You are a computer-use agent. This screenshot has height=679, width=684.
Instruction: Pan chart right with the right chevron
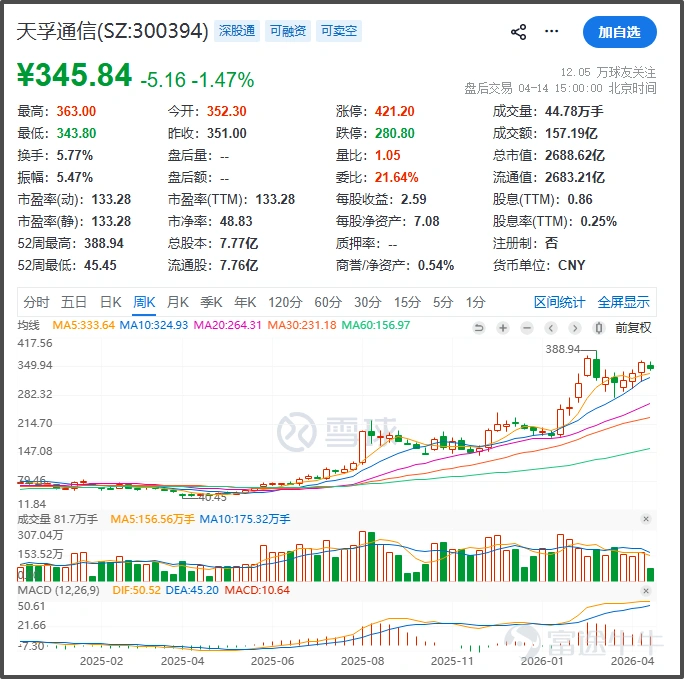[575, 328]
